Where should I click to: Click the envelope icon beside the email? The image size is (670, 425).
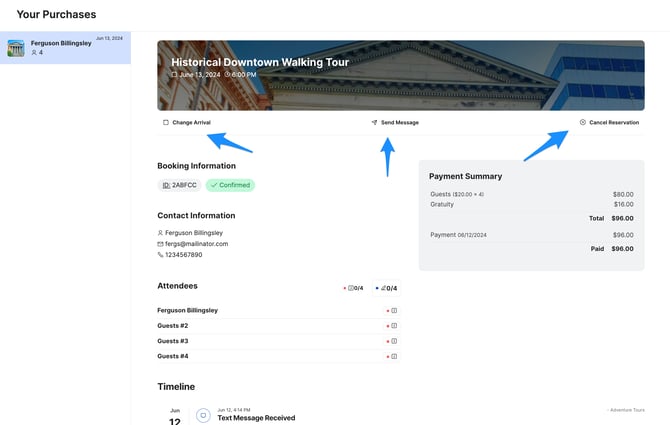160,244
